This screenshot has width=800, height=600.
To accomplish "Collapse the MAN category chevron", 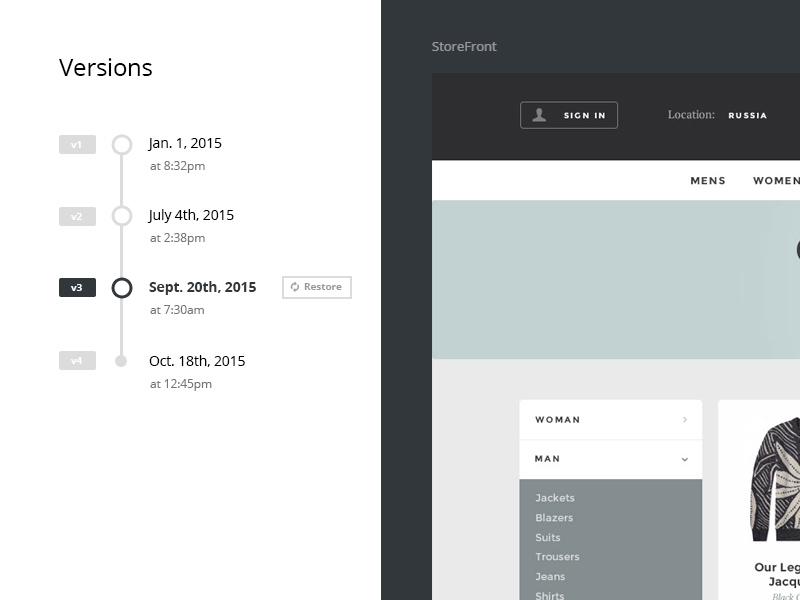I will 685,459.
